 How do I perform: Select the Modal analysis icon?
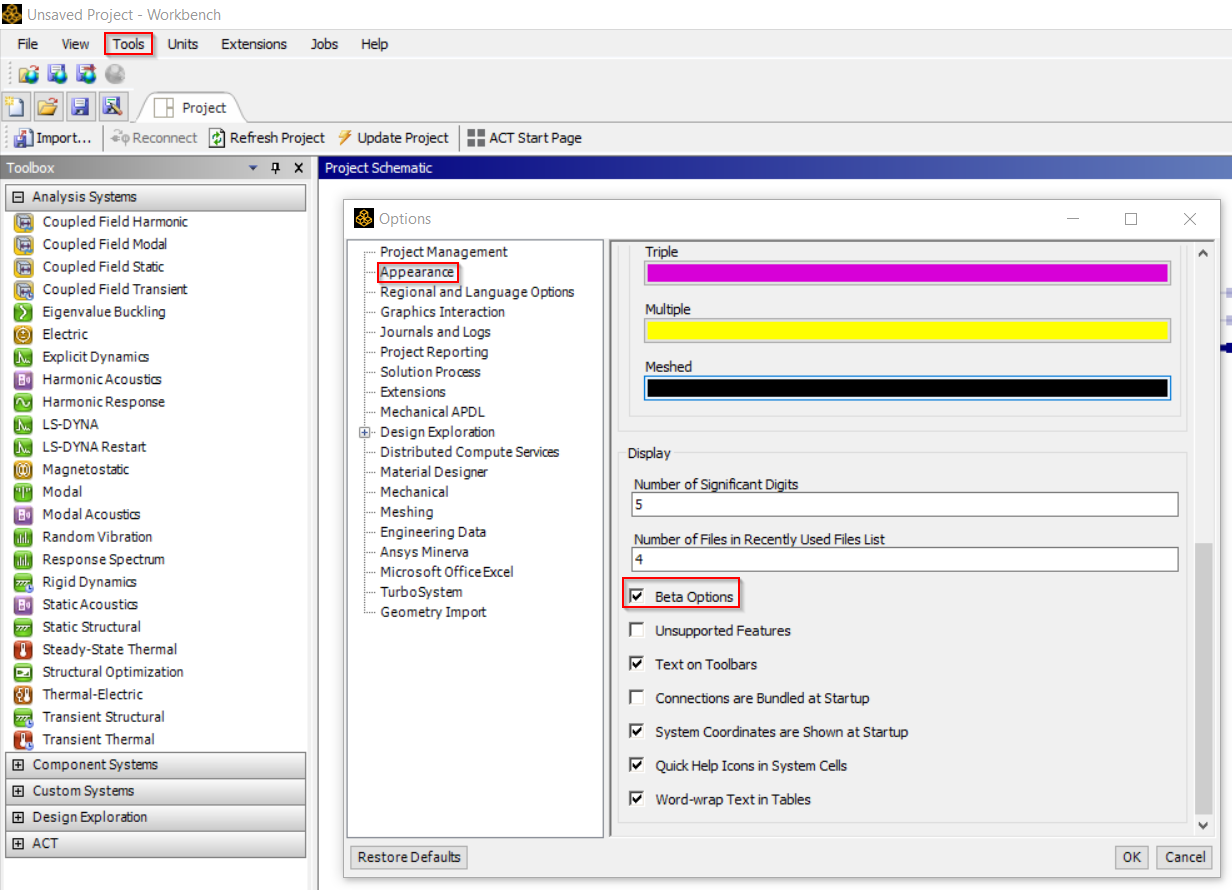(x=24, y=492)
